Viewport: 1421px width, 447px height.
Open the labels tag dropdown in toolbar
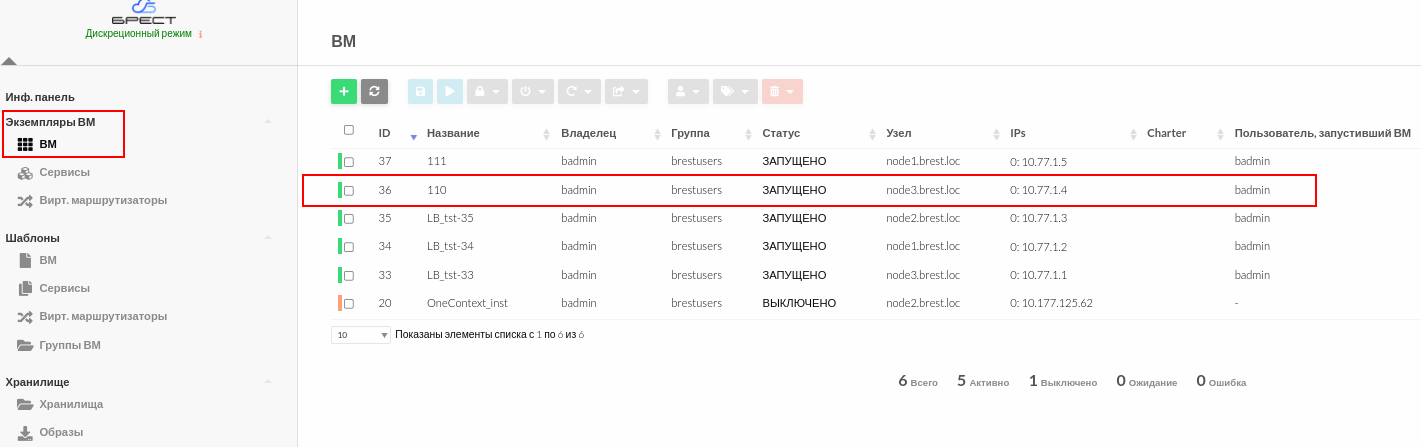click(735, 91)
